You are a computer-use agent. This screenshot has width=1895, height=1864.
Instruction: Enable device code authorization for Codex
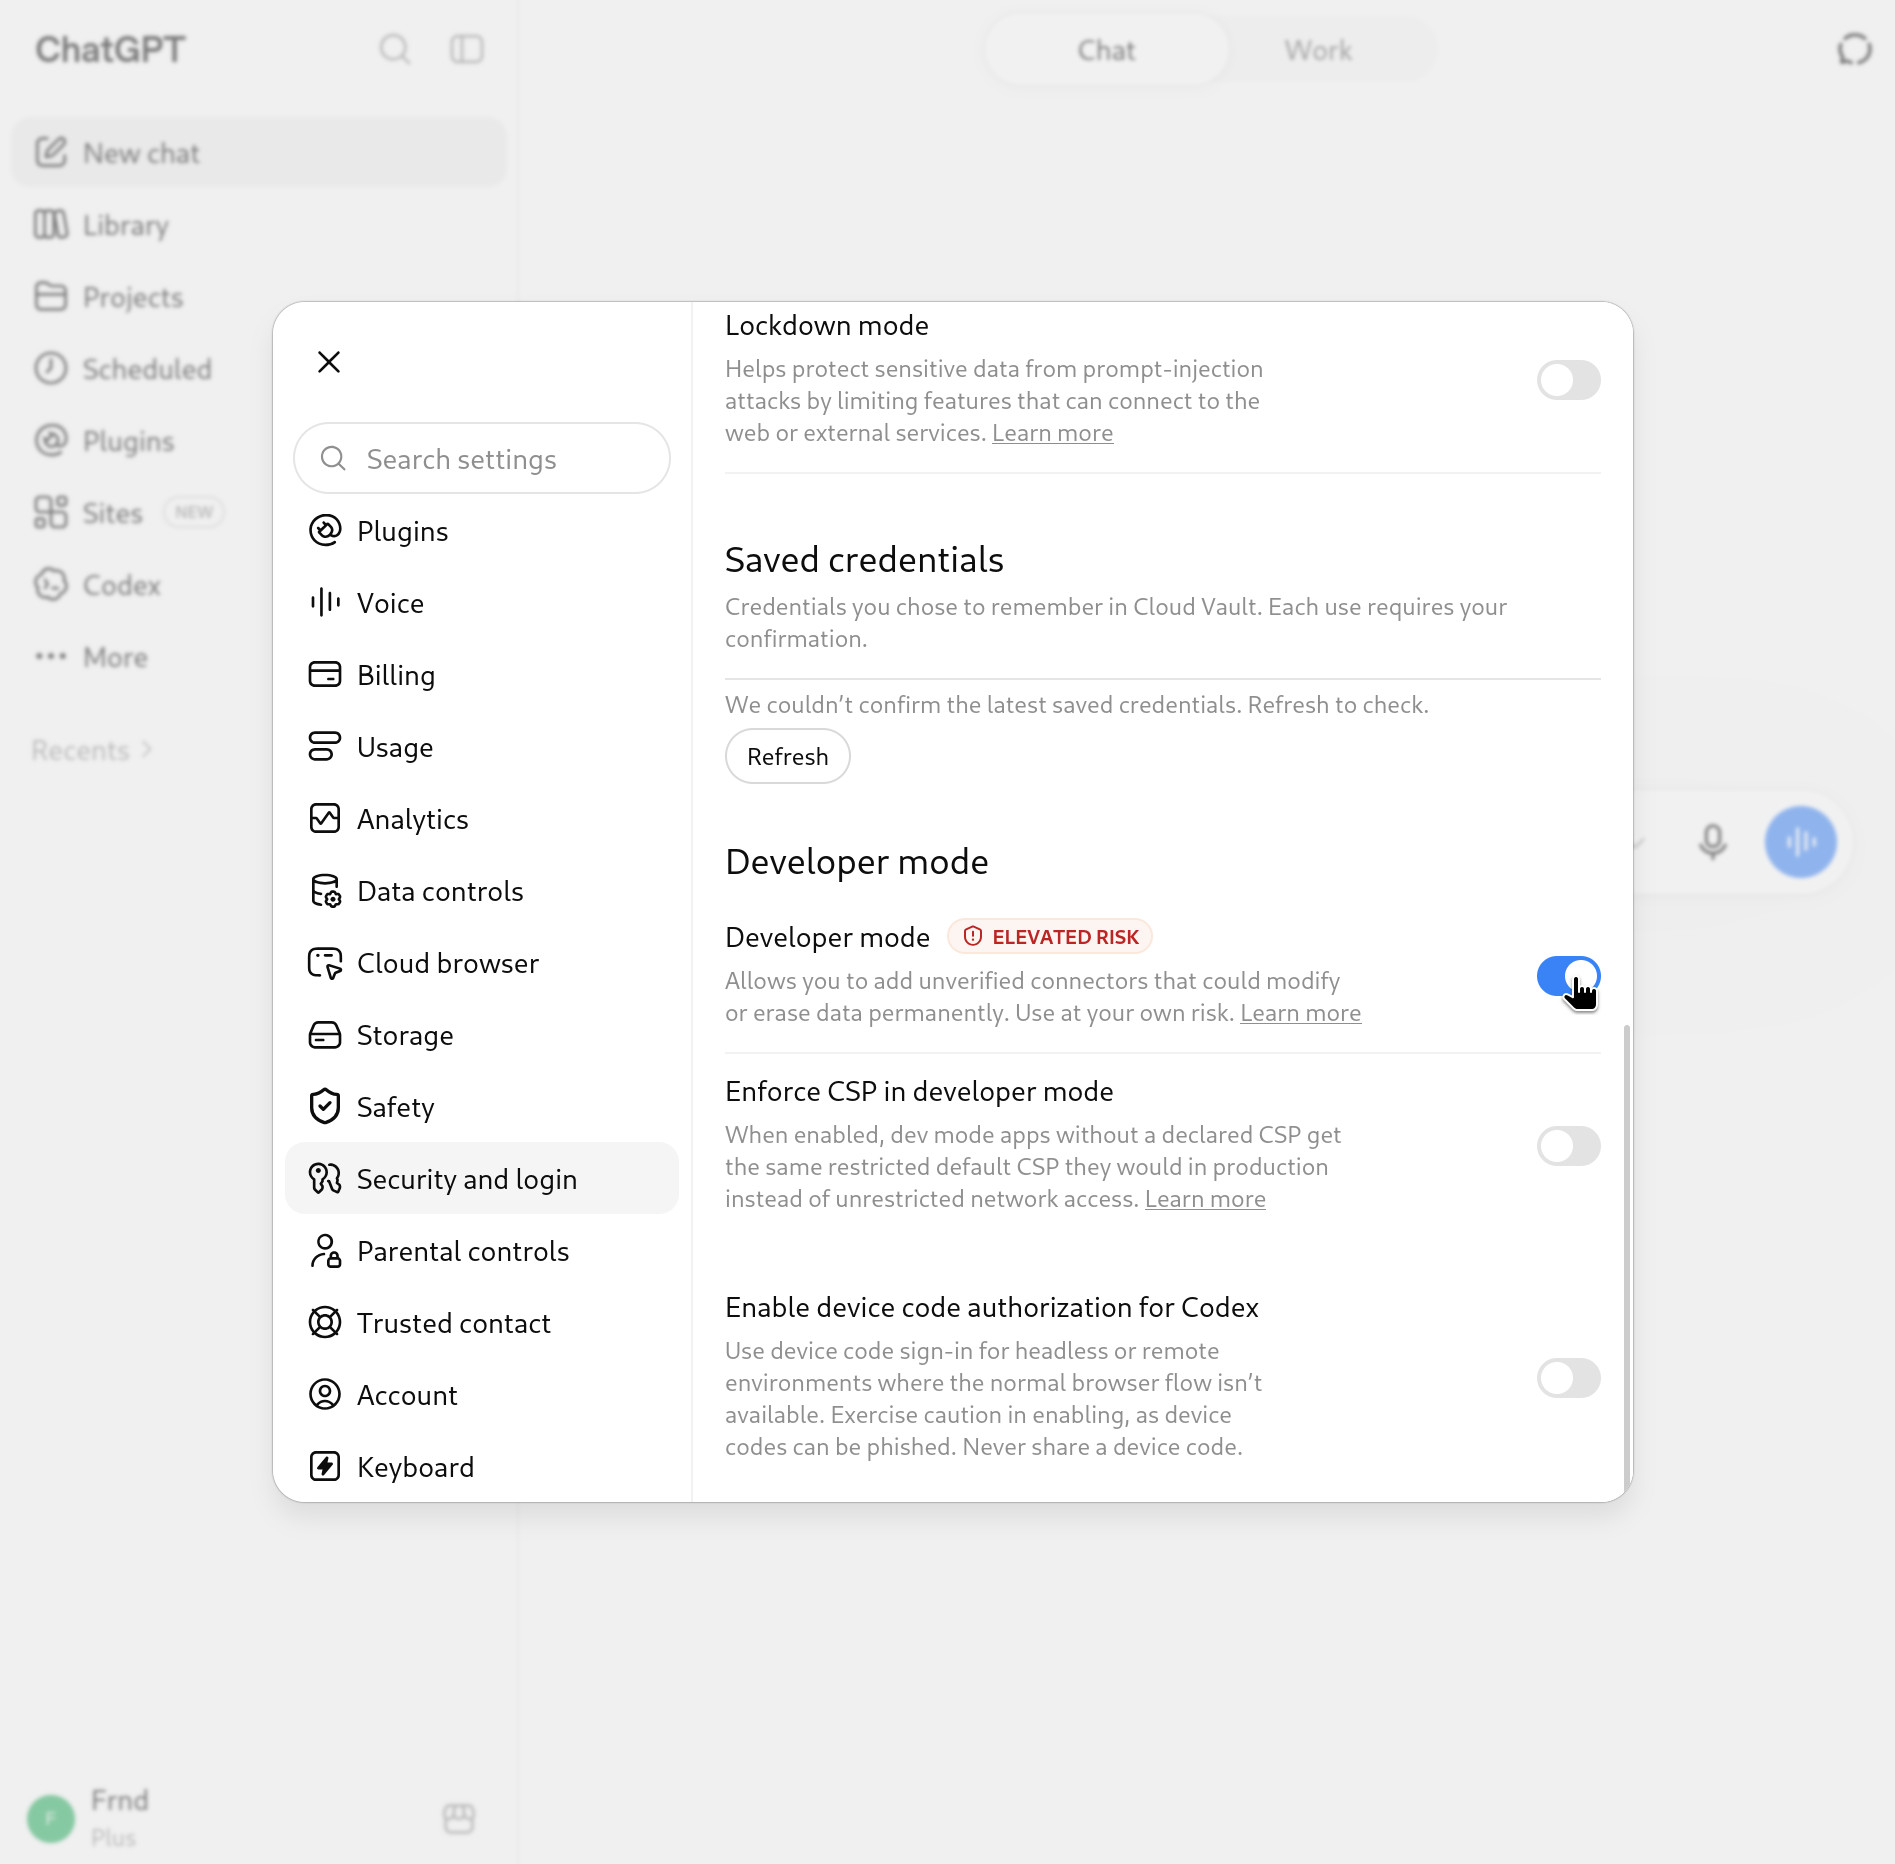(x=1568, y=1378)
